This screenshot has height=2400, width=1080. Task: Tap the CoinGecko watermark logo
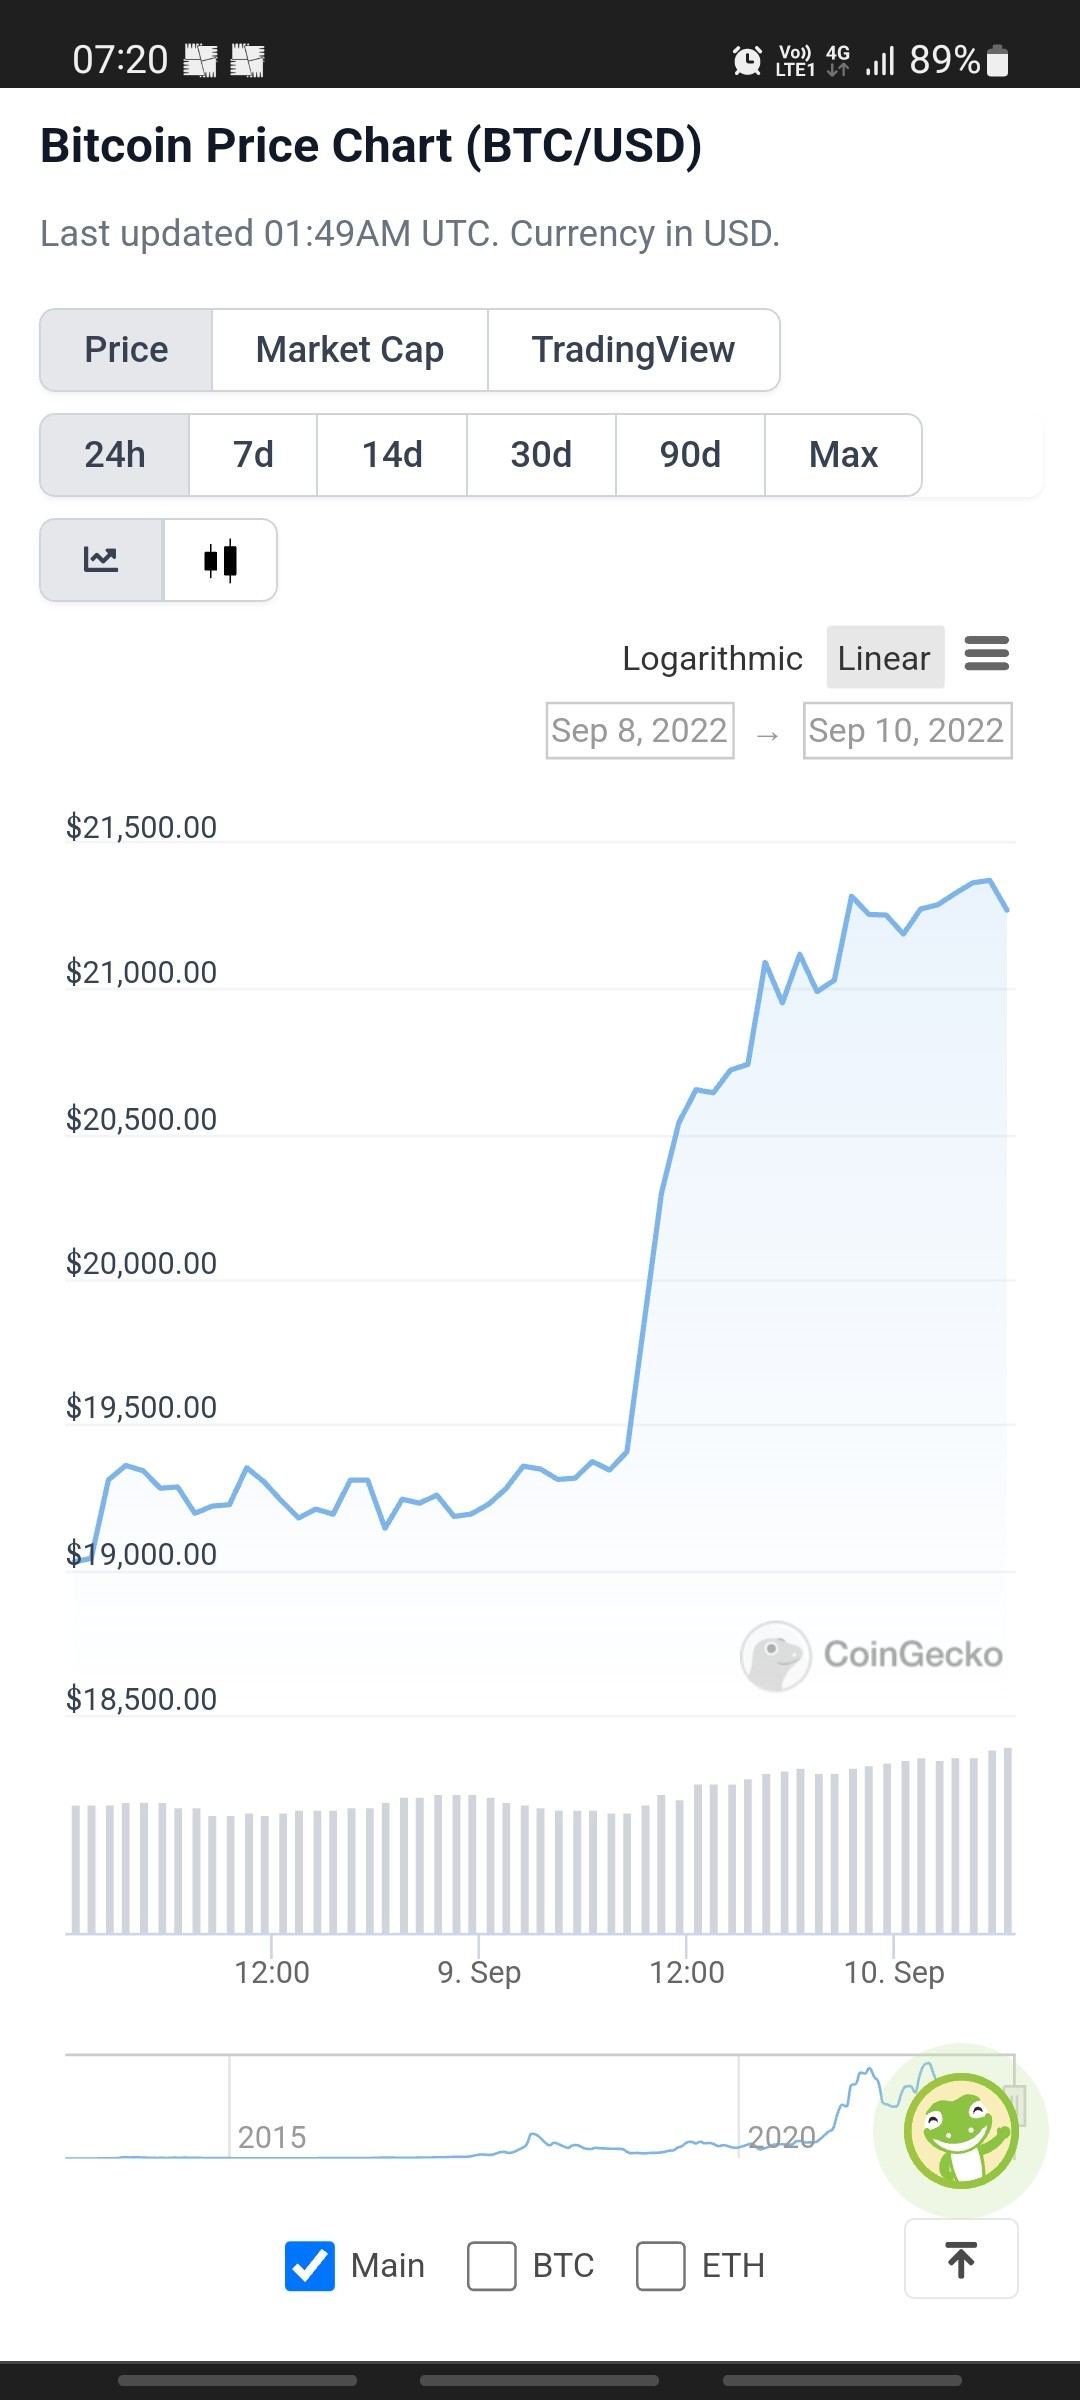[x=872, y=1655]
